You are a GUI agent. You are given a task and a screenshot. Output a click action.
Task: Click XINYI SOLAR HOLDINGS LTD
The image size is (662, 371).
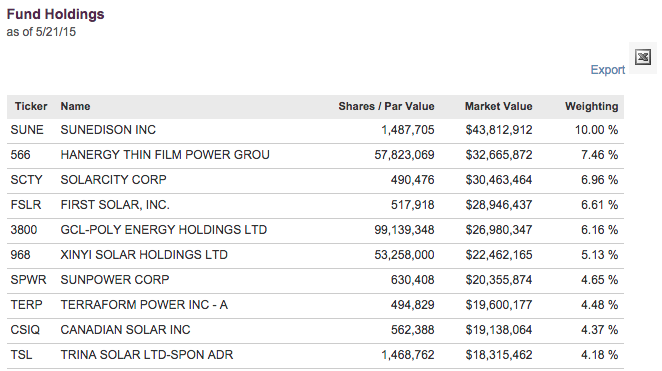point(144,255)
